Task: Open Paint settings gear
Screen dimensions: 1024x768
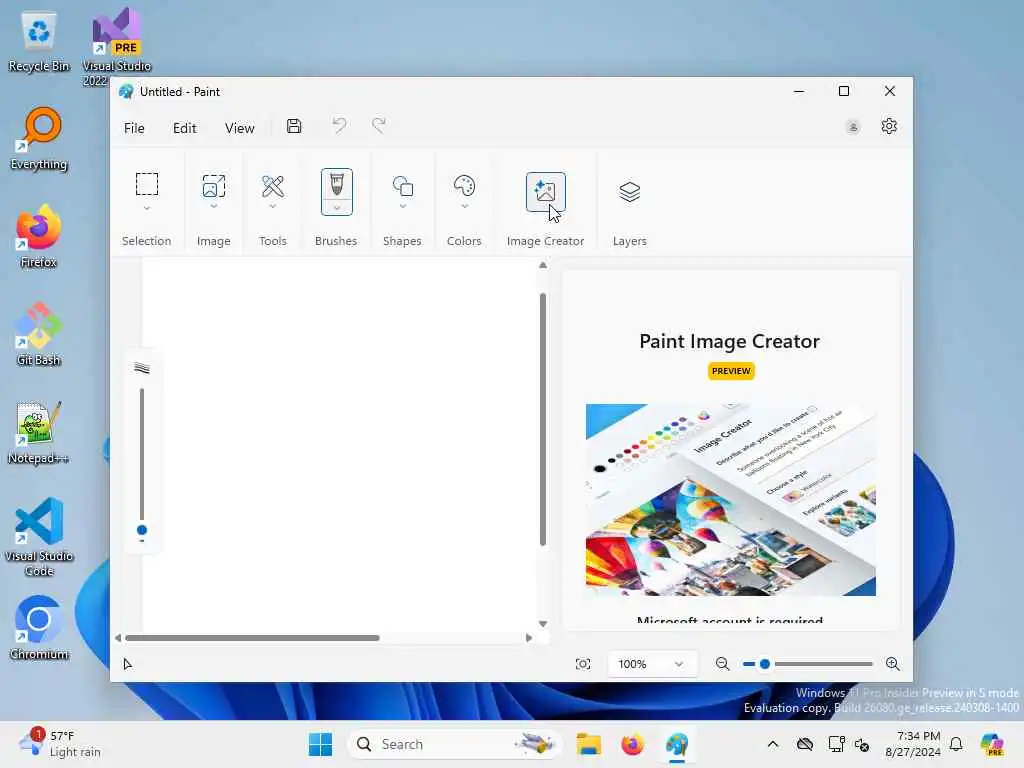Action: tap(889, 126)
